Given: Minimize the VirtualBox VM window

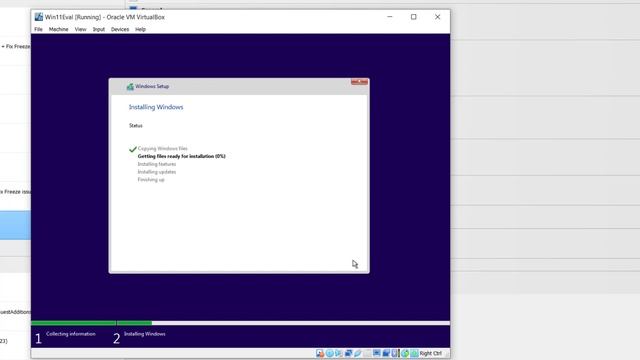Looking at the screenshot, I should [x=390, y=17].
